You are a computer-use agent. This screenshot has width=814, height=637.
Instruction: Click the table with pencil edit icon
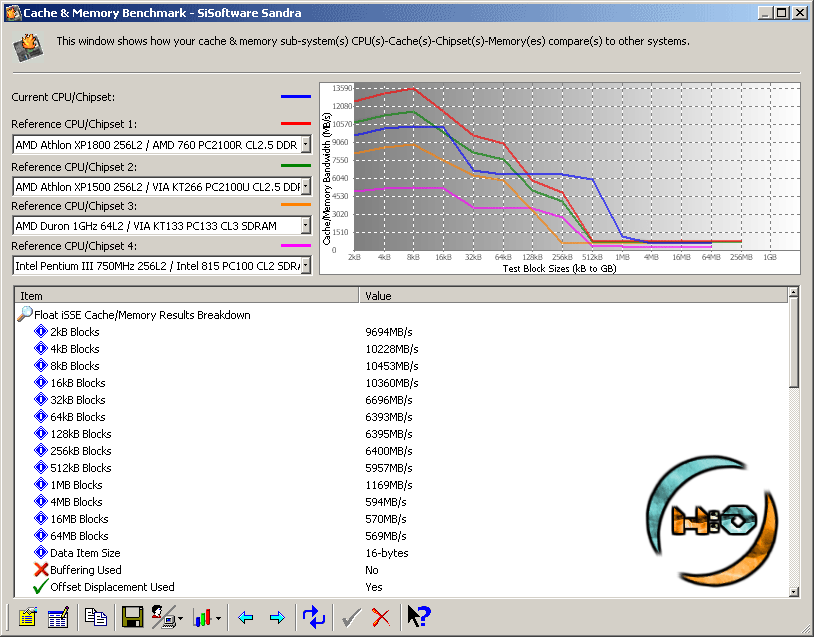coord(58,617)
